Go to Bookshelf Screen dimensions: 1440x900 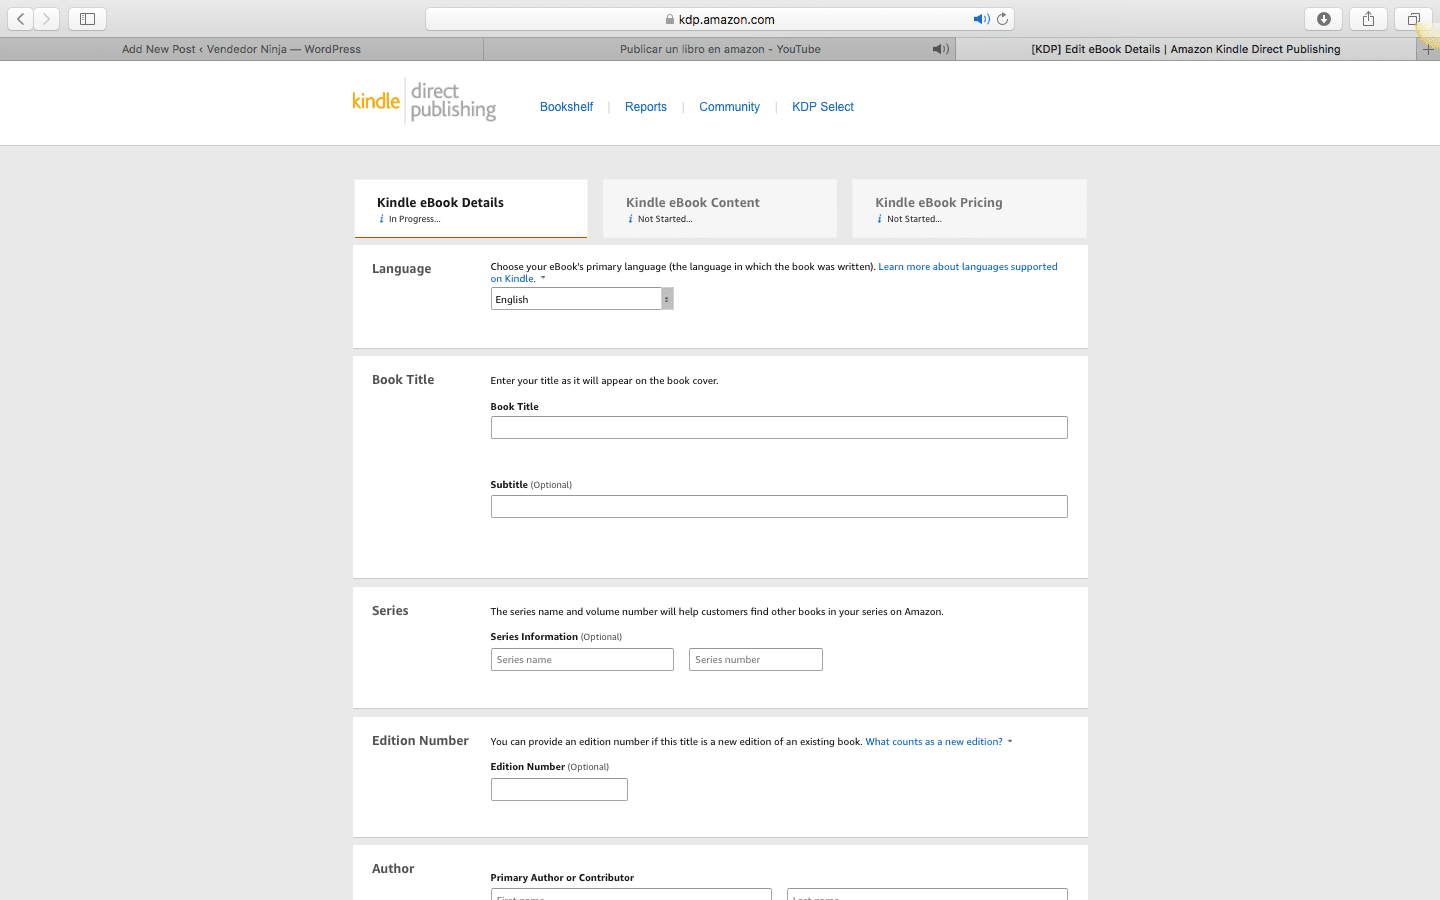[566, 107]
